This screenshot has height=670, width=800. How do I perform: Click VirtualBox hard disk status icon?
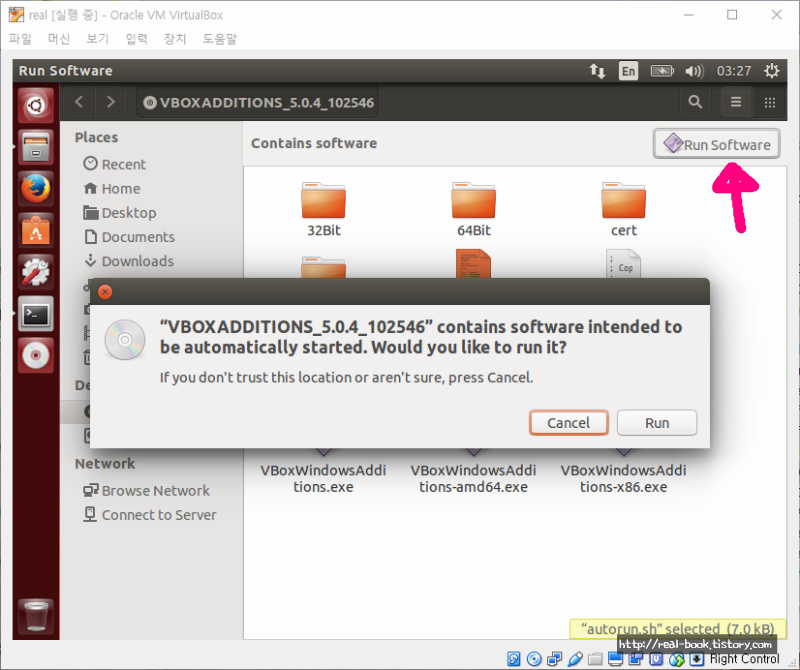coord(514,659)
